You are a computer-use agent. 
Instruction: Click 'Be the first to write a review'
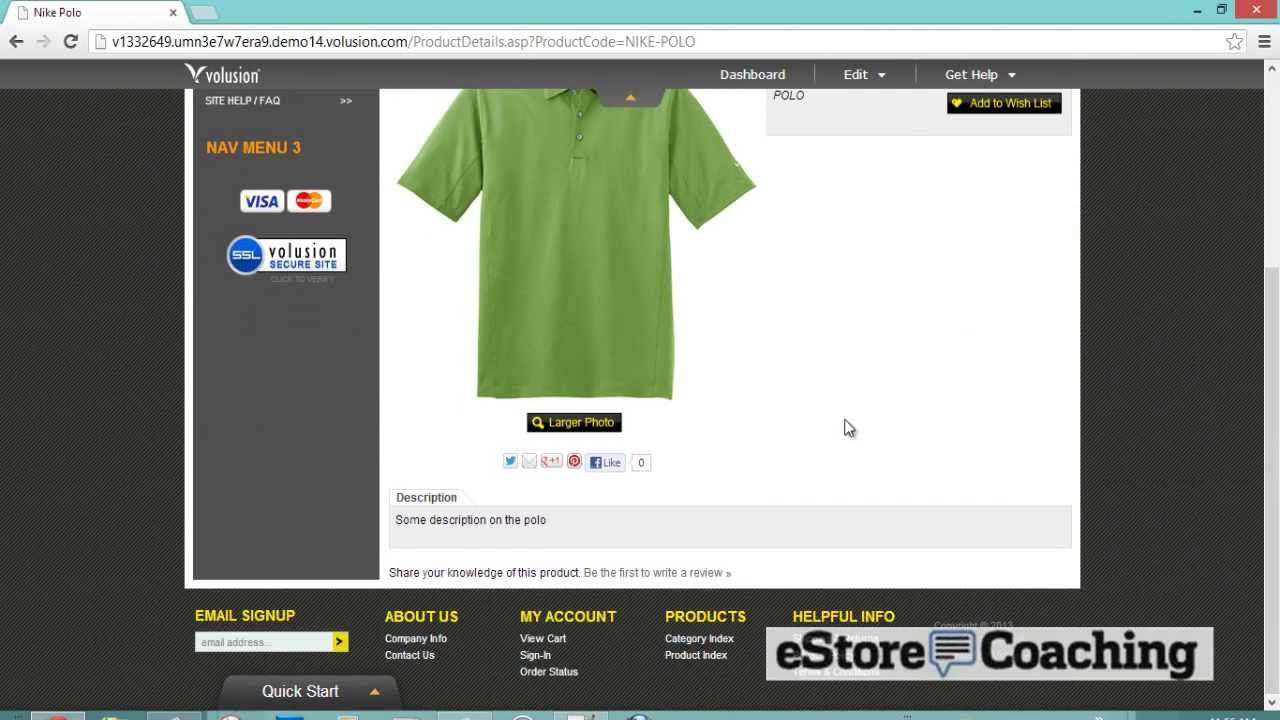pyautogui.click(x=657, y=573)
